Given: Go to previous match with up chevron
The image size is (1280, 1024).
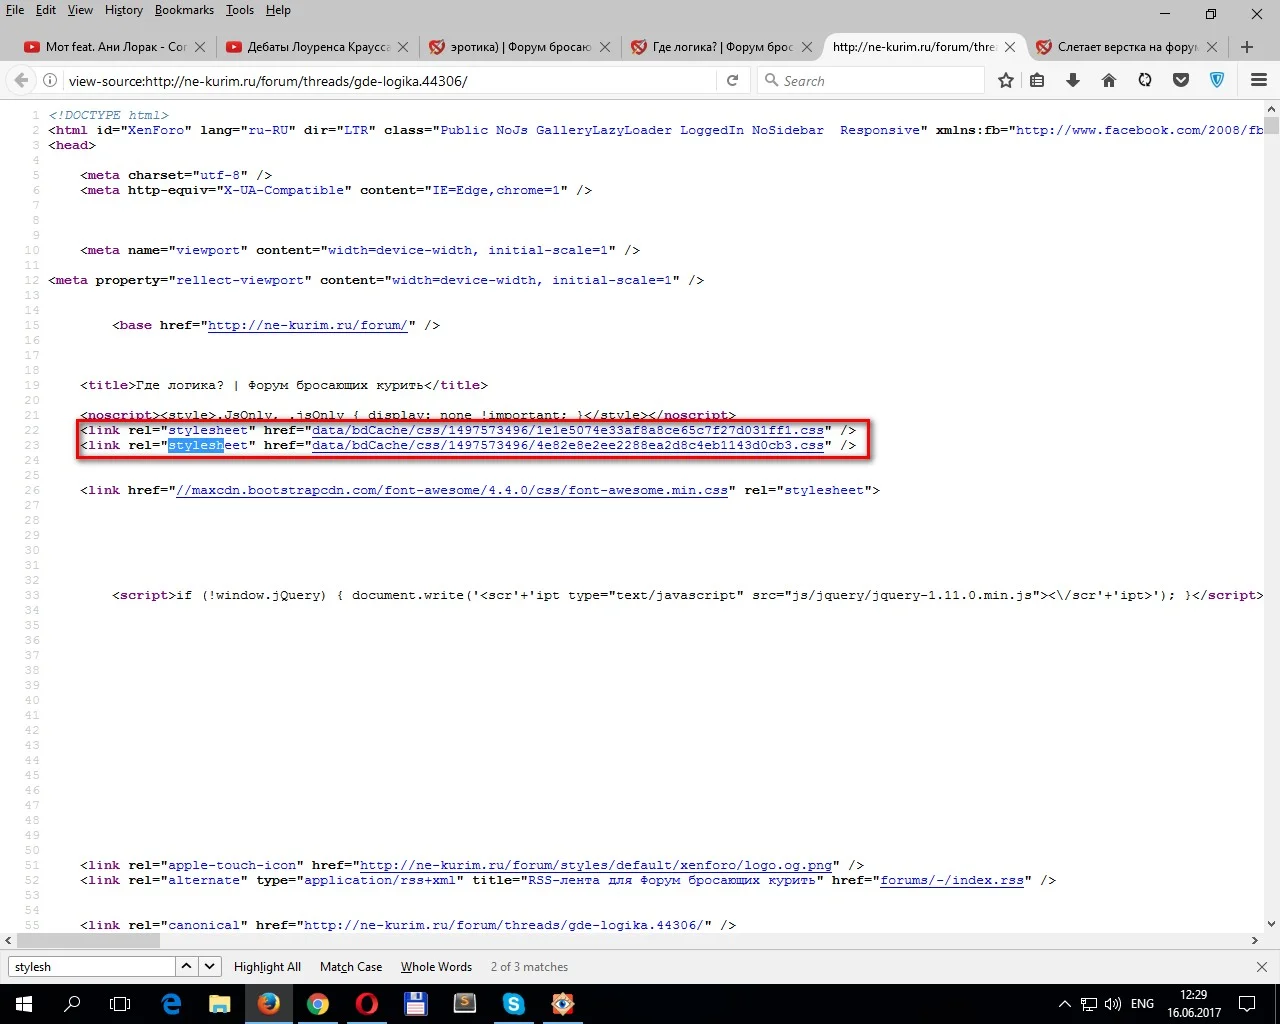Looking at the screenshot, I should pos(186,966).
